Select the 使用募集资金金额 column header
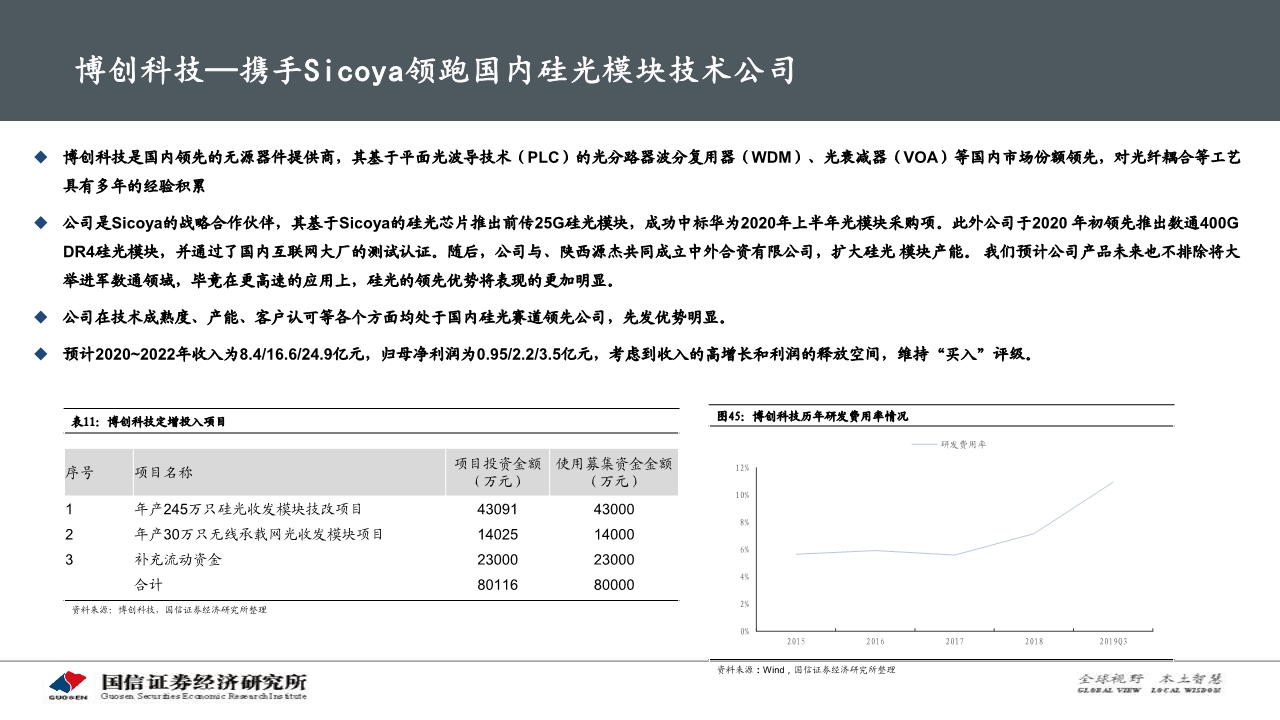Image resolution: width=1280 pixels, height=720 pixels. point(613,470)
